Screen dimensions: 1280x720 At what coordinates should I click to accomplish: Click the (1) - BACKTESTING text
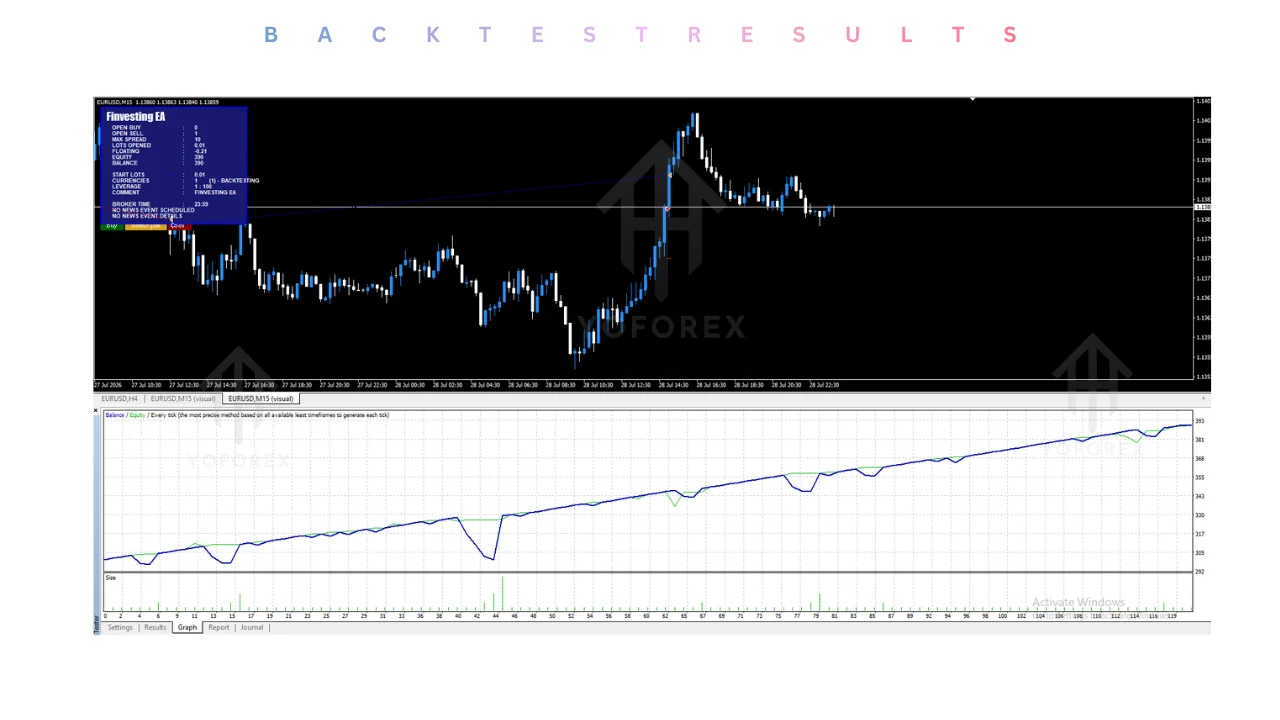click(234, 181)
